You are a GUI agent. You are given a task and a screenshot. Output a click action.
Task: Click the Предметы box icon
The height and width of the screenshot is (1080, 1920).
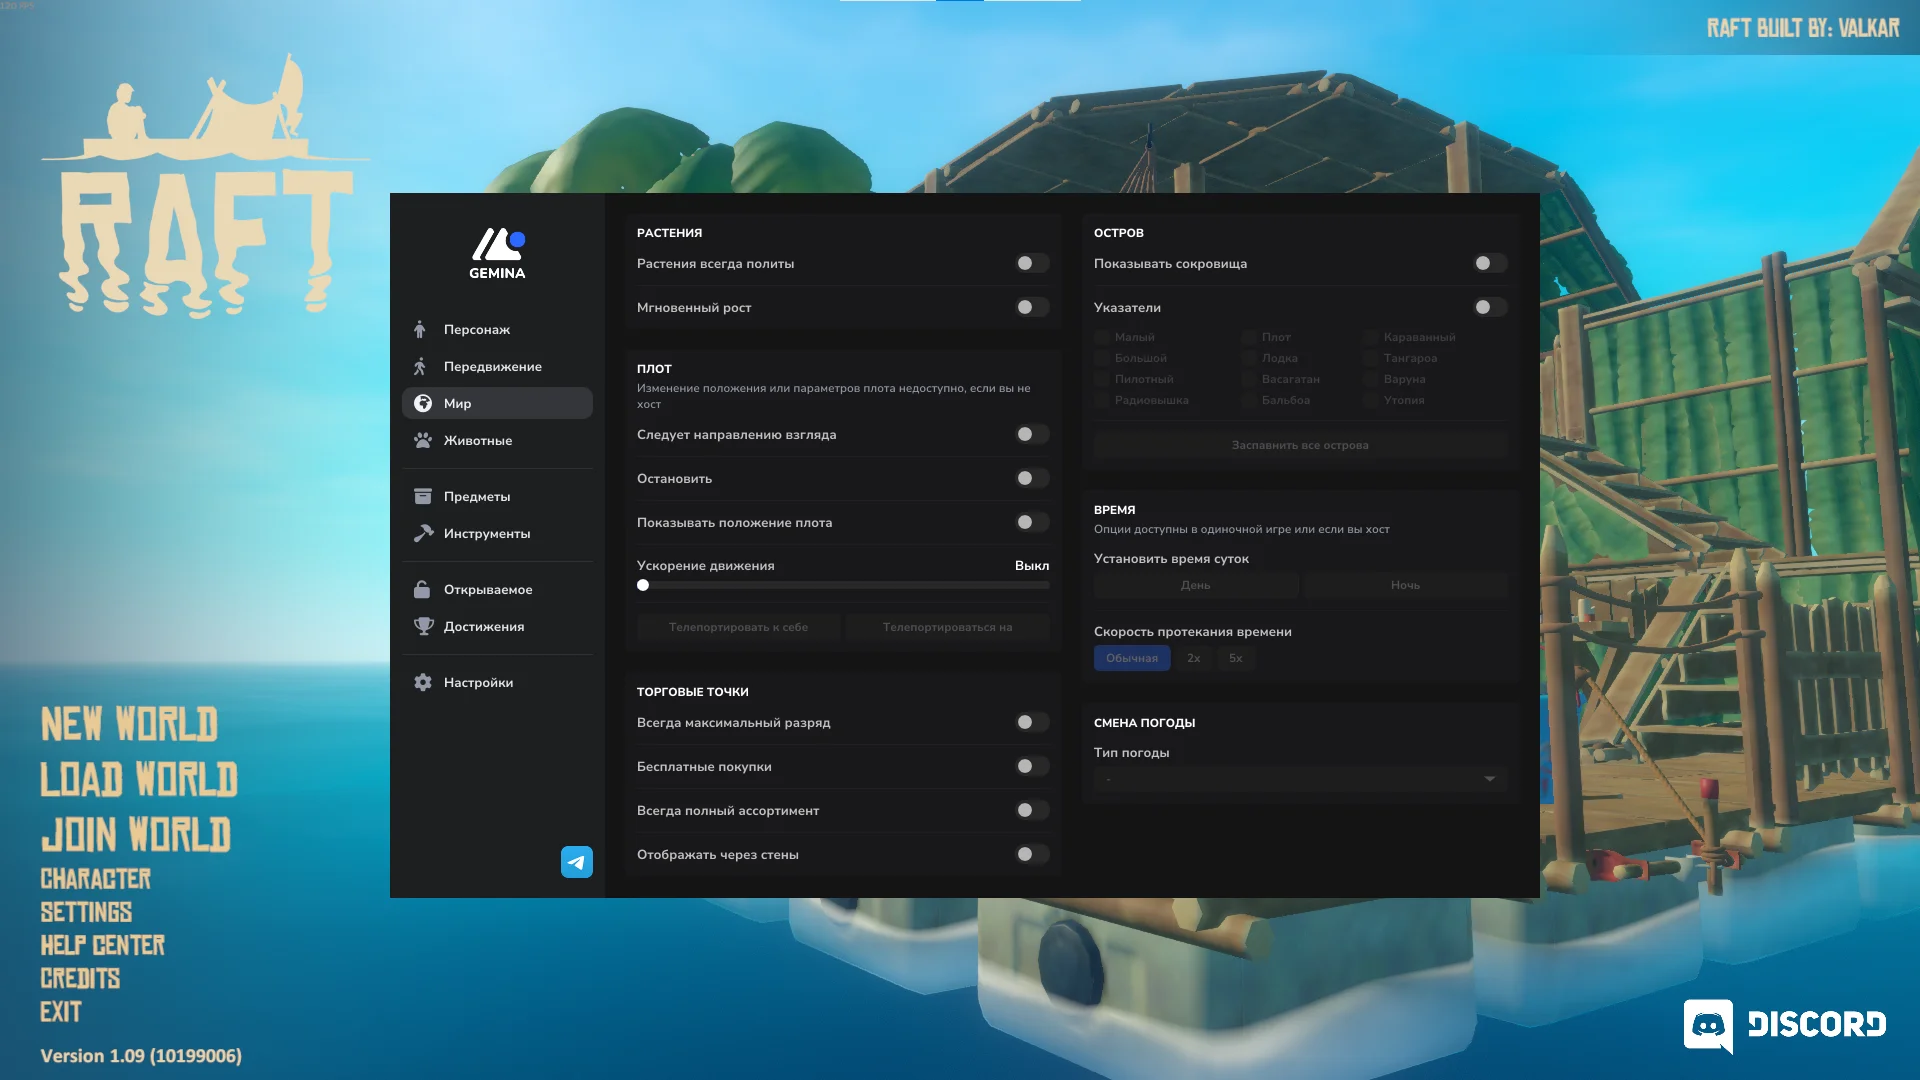pyautogui.click(x=423, y=496)
